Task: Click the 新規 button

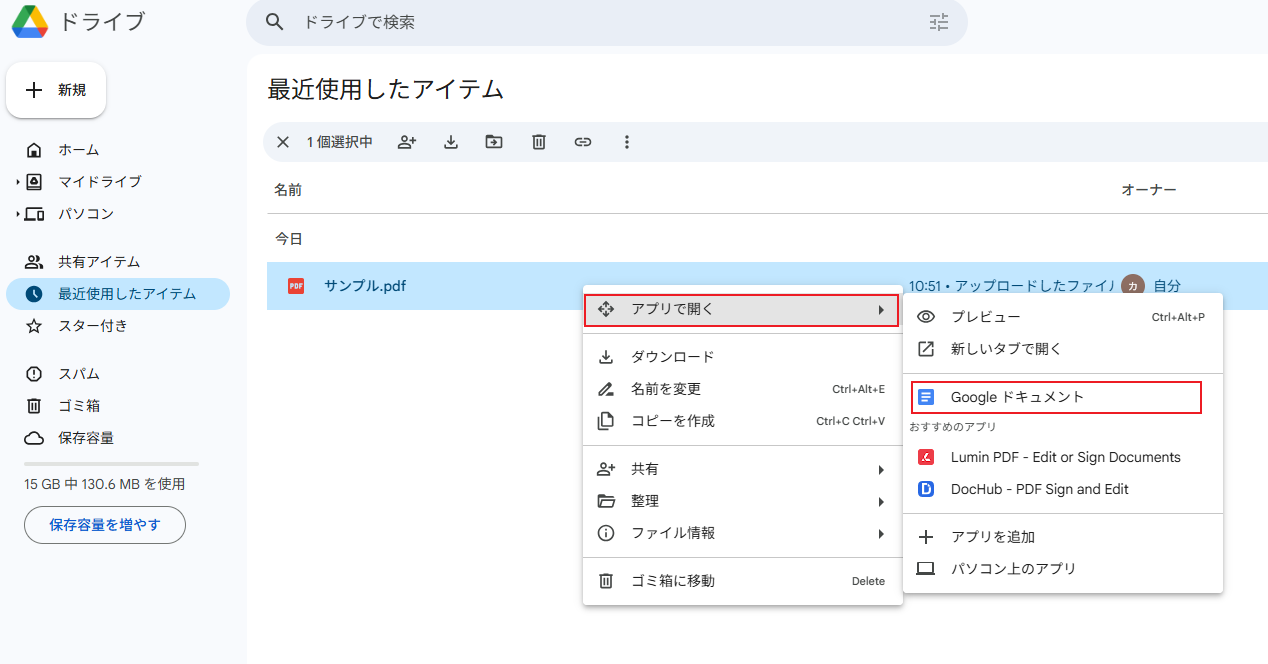Action: pos(56,90)
